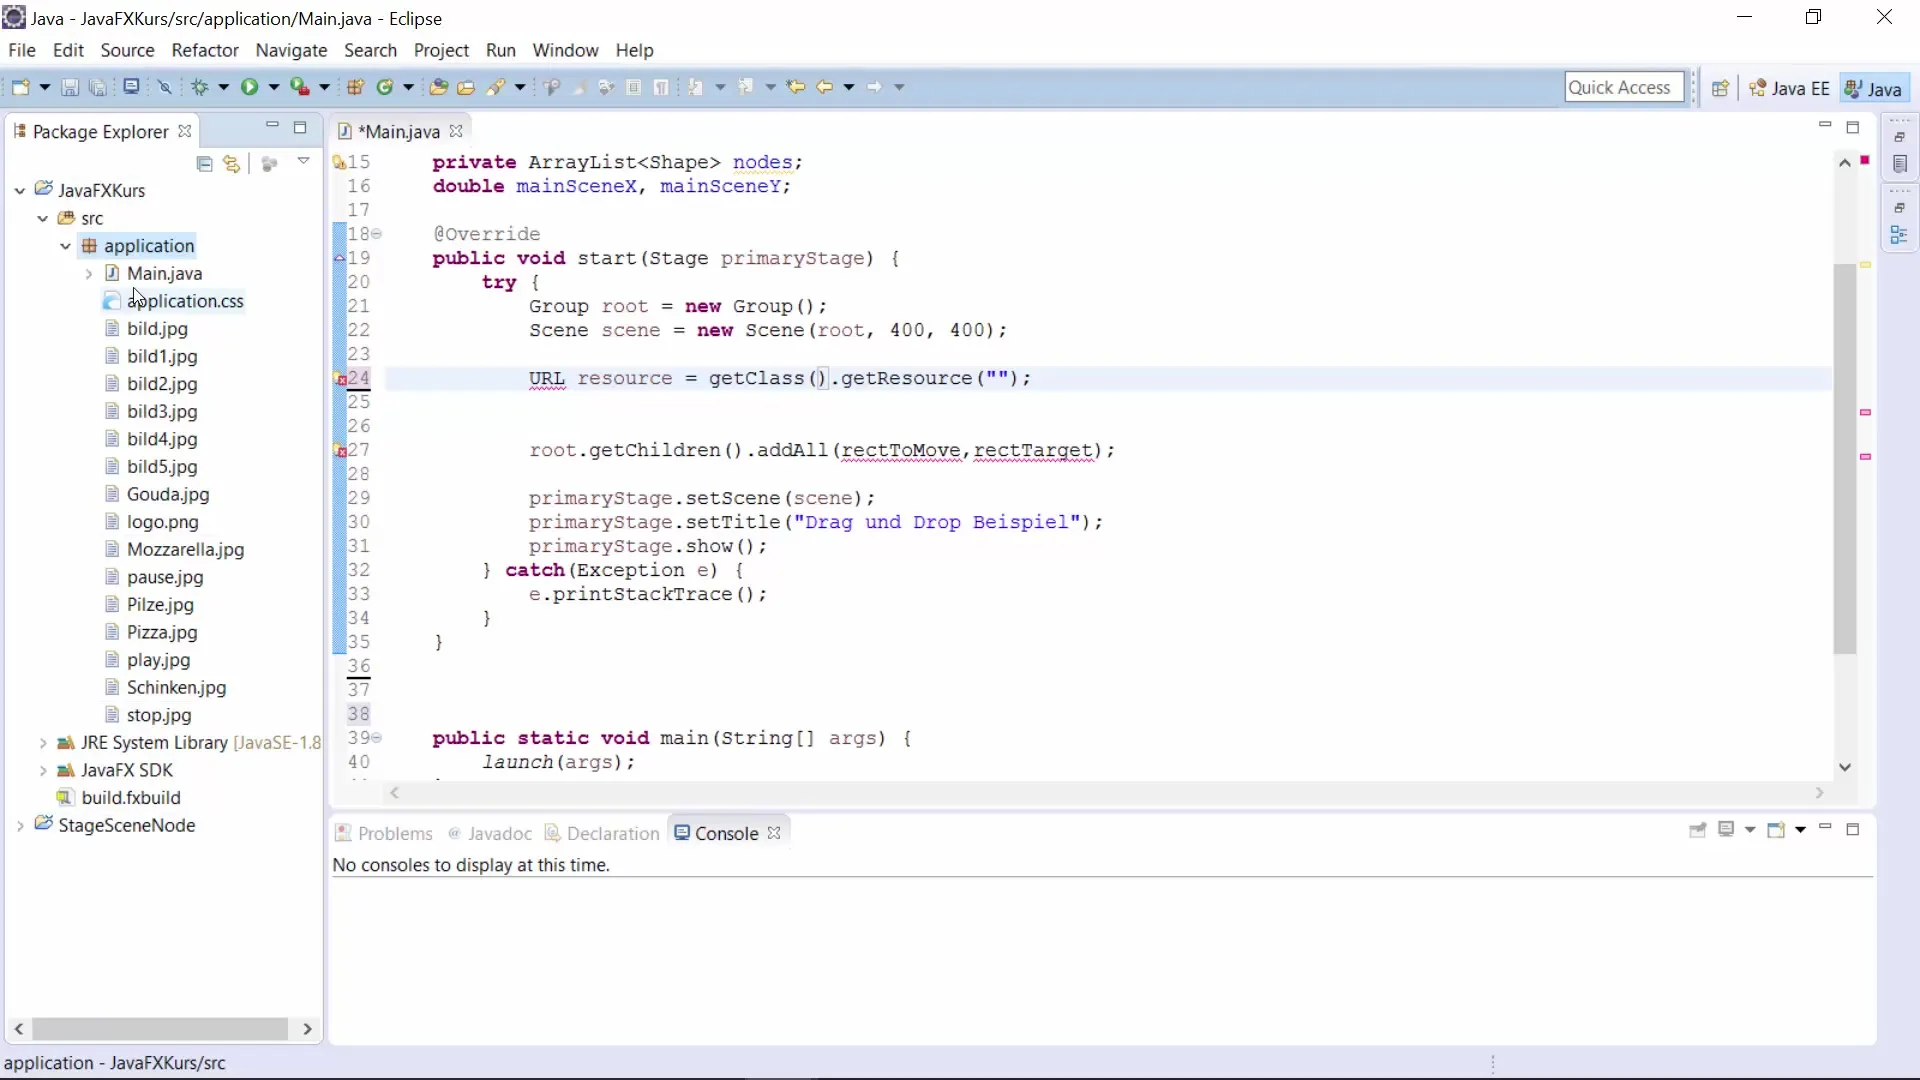Open the Outline view trim icon
The height and width of the screenshot is (1080, 1920).
pyautogui.click(x=1900, y=236)
